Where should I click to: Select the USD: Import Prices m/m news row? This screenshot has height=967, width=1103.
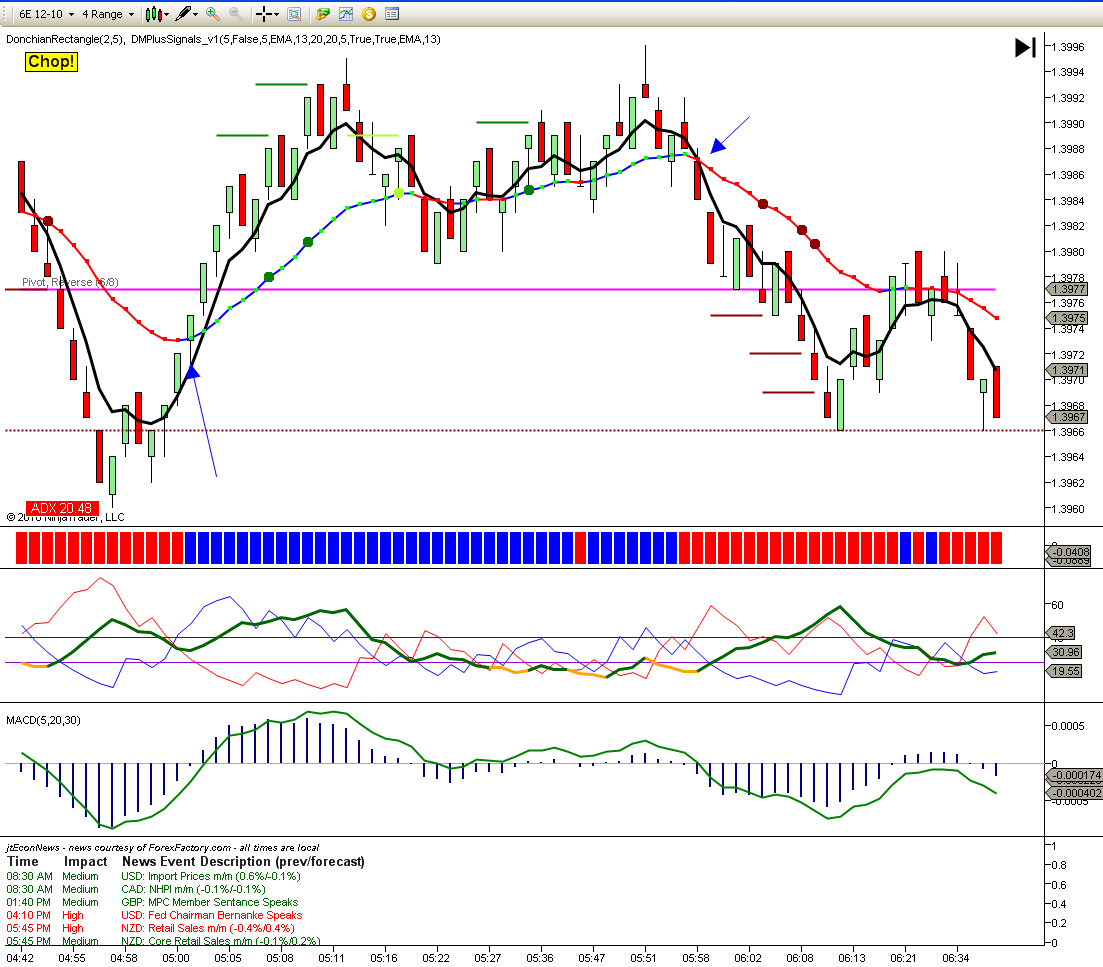point(153,876)
